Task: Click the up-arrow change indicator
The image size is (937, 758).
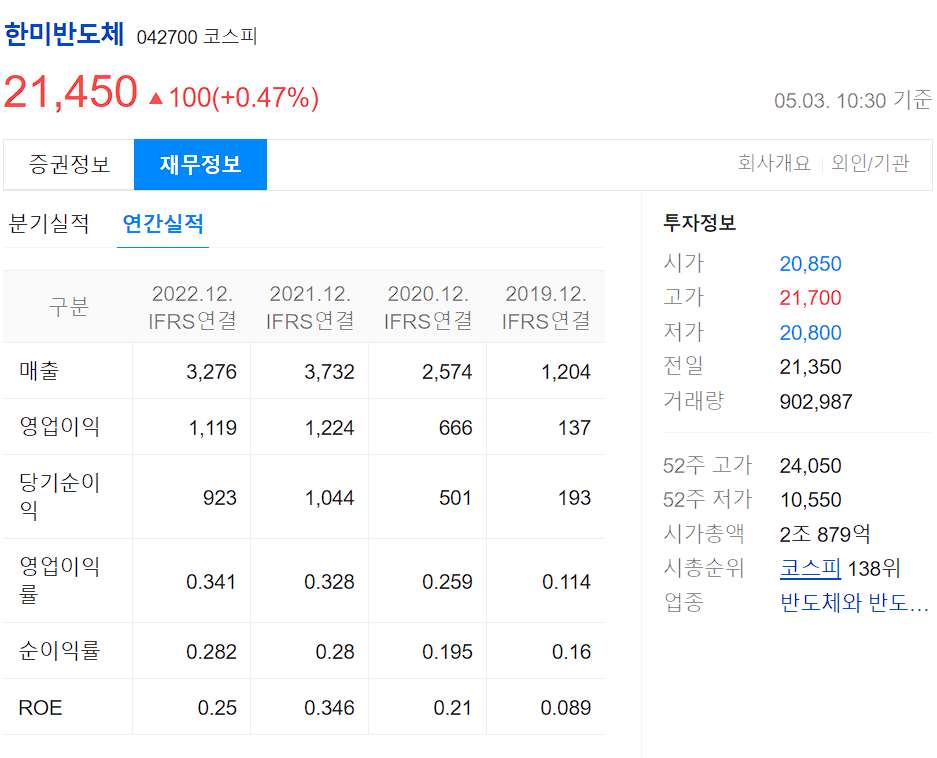Action: click(x=156, y=98)
